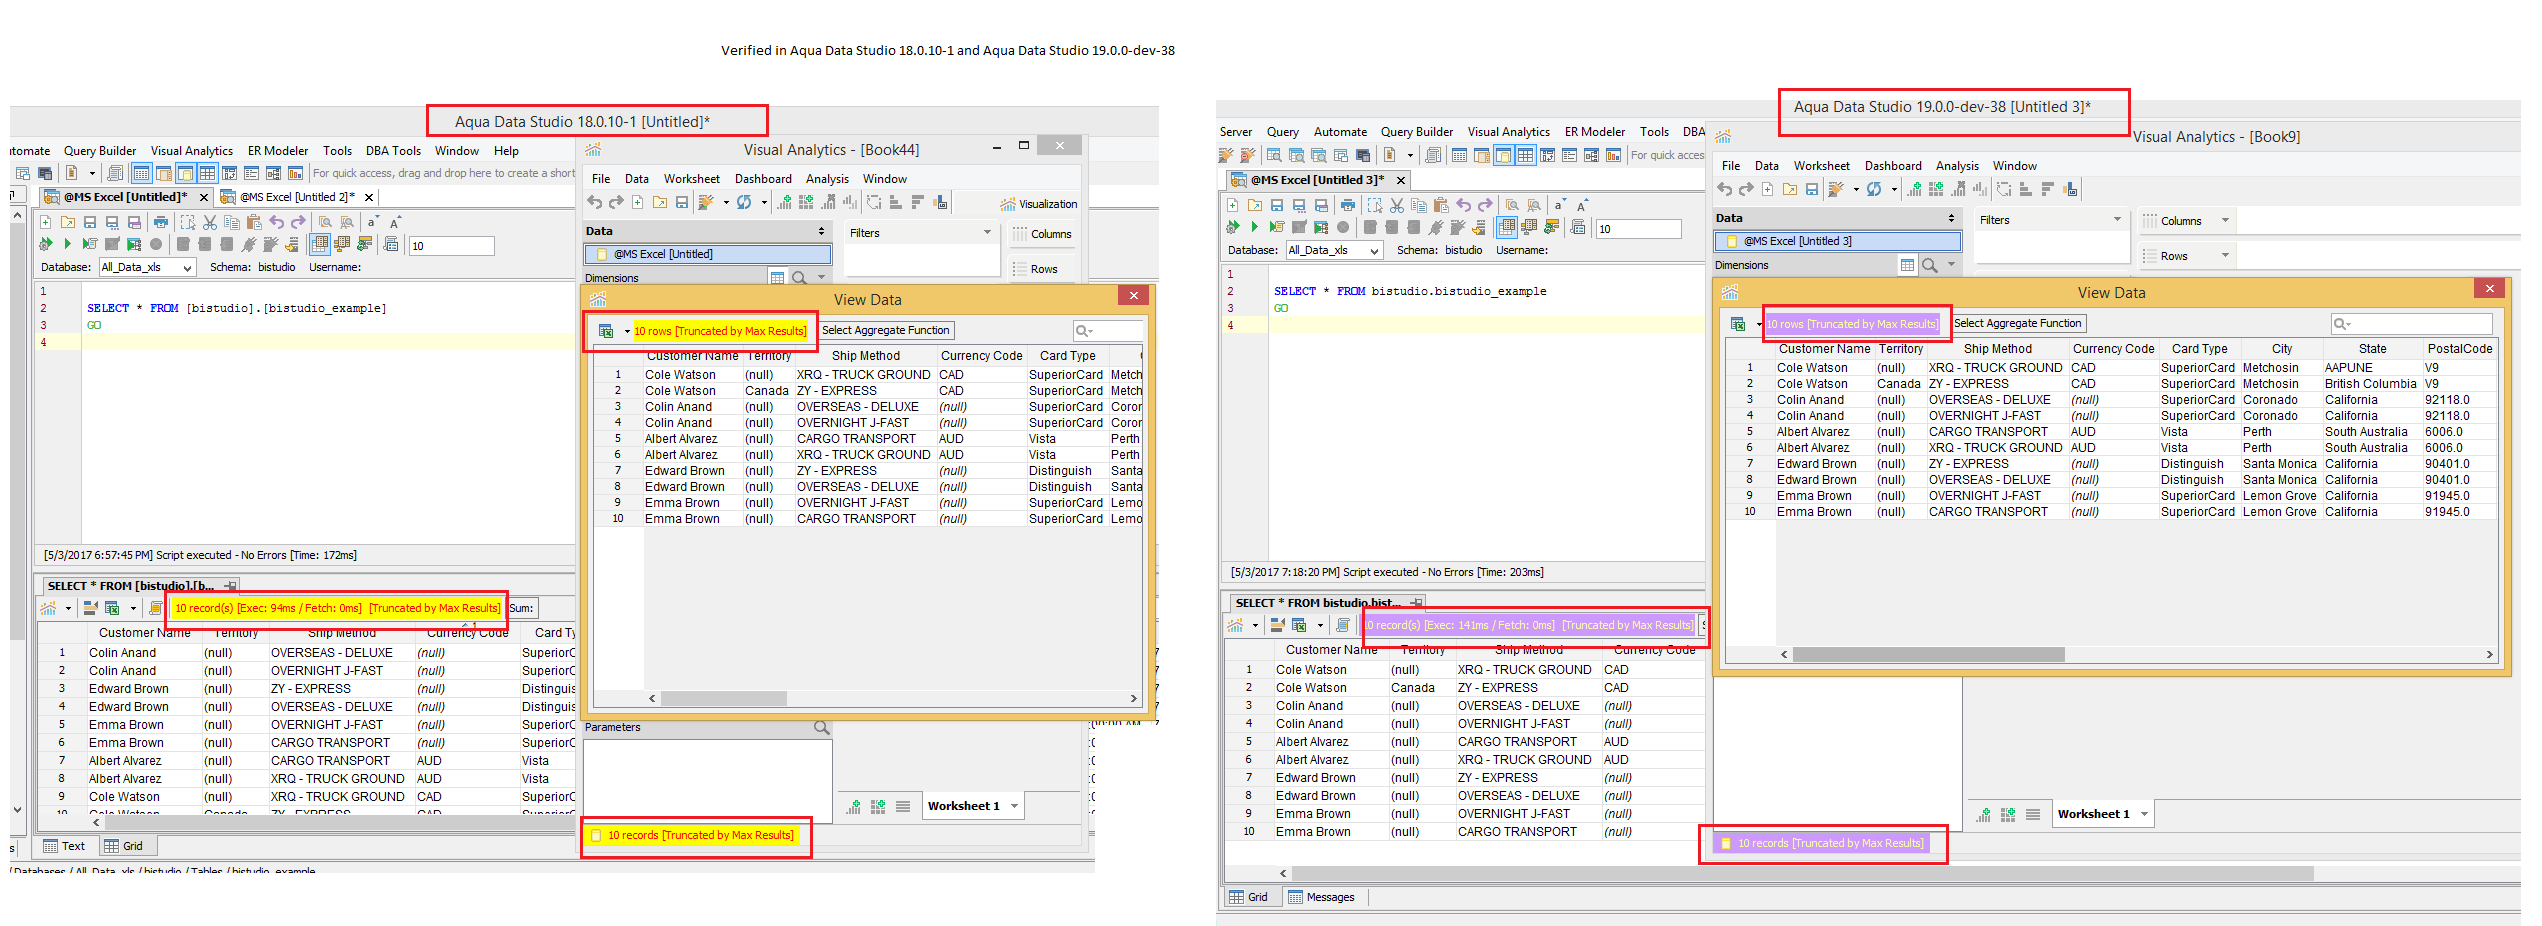The width and height of the screenshot is (2542, 926).
Task: Click the Excel export icon in the Book44 View Data dialog
Action: (606, 331)
